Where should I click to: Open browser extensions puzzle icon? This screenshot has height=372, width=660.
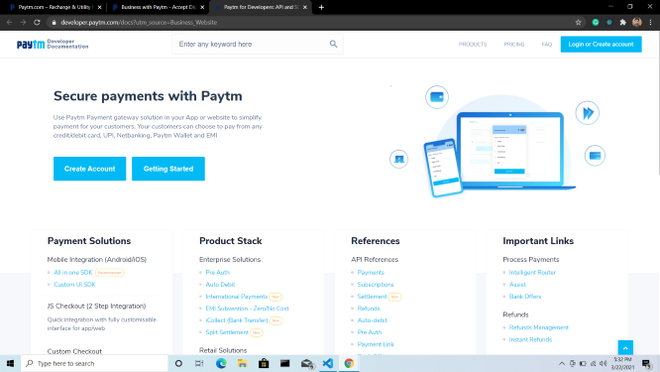623,22
